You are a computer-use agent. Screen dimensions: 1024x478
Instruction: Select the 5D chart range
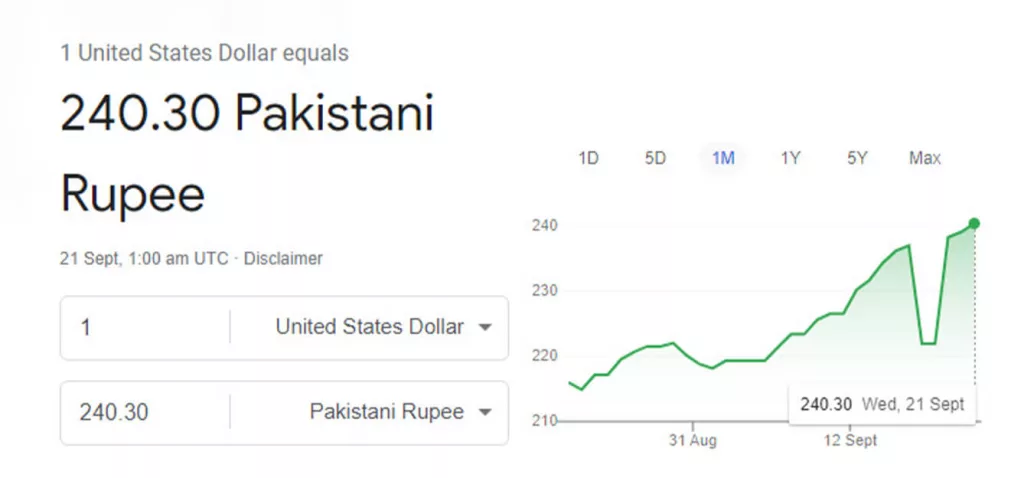point(655,158)
